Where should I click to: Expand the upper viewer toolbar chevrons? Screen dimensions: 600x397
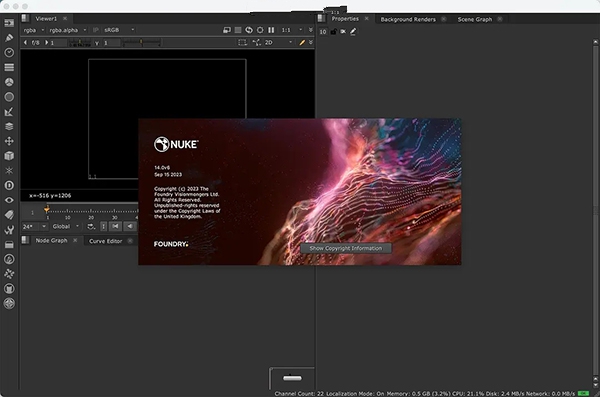click(x=311, y=30)
